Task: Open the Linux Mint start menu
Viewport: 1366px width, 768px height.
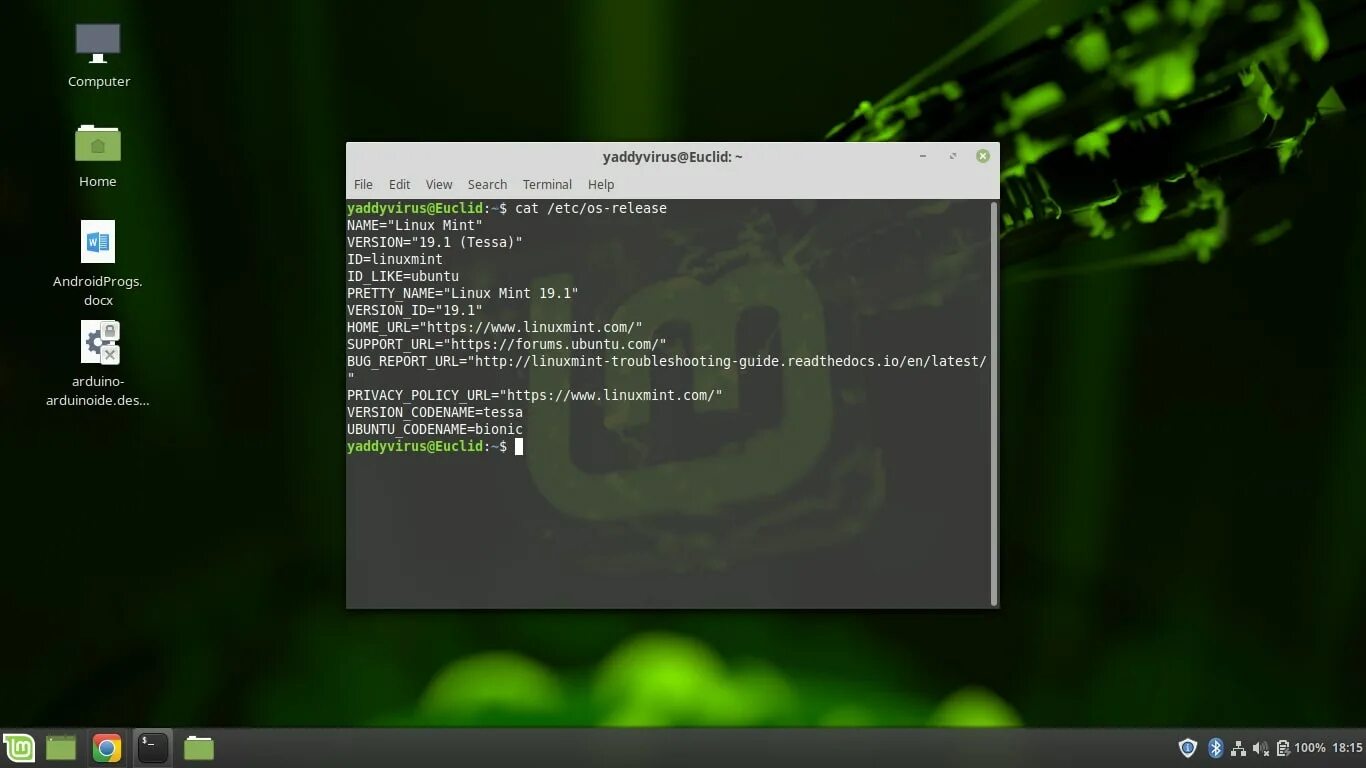Action: tap(18, 747)
